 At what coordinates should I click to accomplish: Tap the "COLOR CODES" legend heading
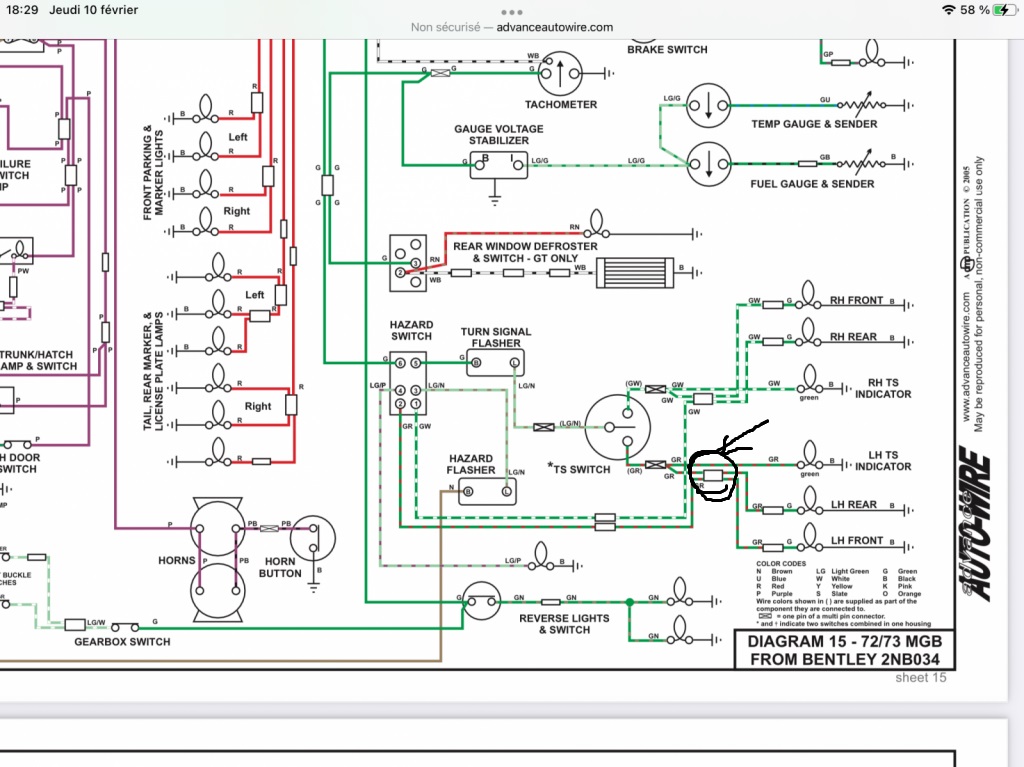[781, 564]
